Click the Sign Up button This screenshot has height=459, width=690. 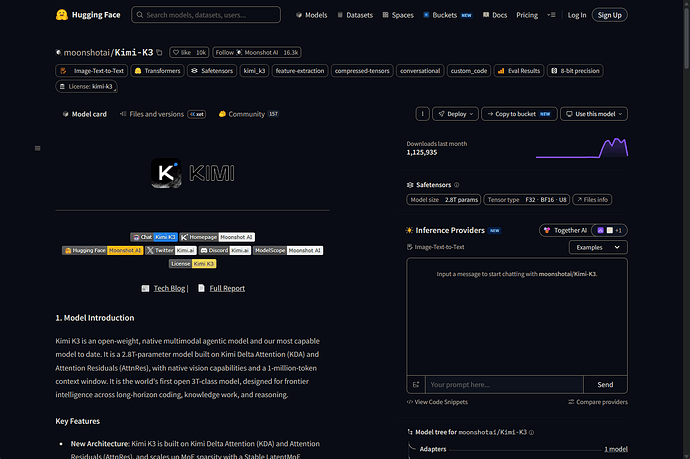[x=609, y=15]
